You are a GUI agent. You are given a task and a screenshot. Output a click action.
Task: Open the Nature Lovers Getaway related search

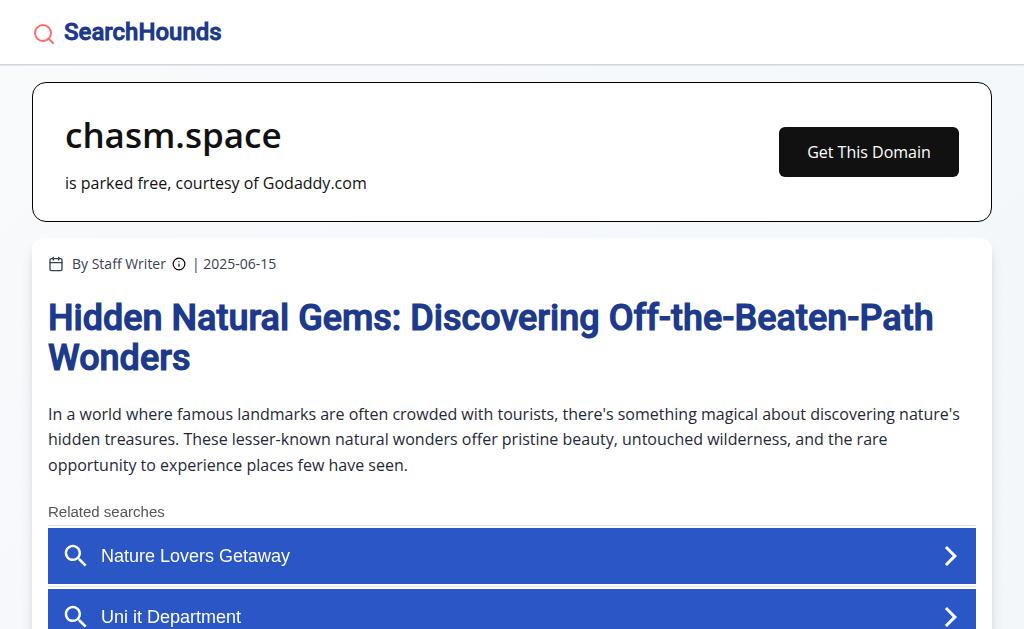(195, 556)
